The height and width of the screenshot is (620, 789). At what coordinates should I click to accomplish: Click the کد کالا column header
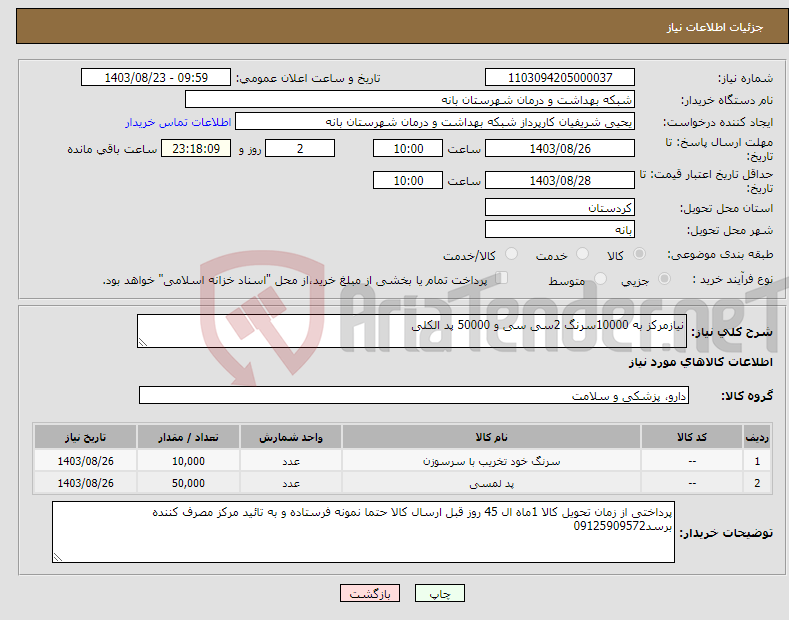692,437
